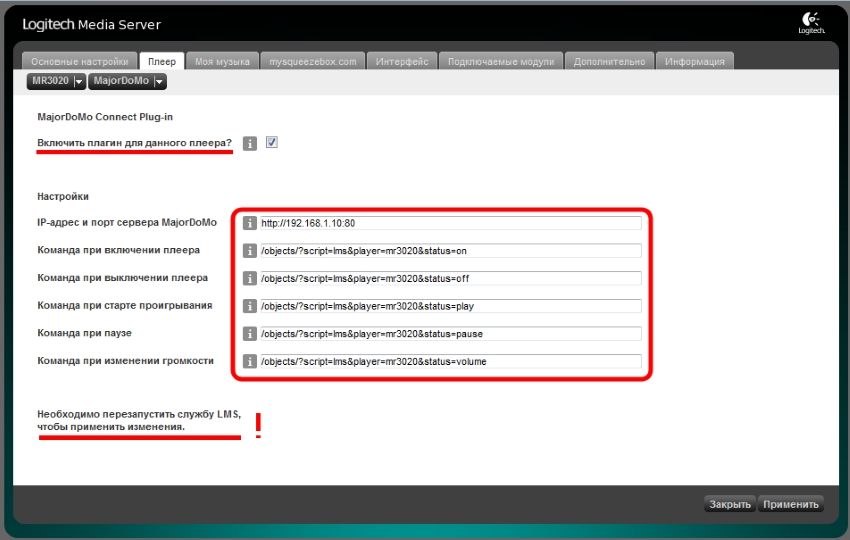Click info icon for playback start command

click(249, 306)
